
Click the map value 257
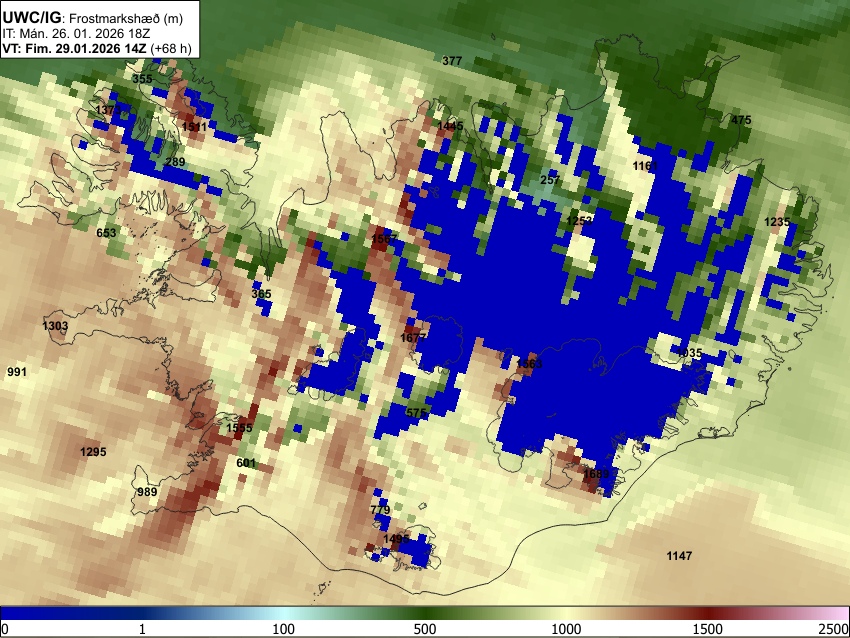click(550, 179)
